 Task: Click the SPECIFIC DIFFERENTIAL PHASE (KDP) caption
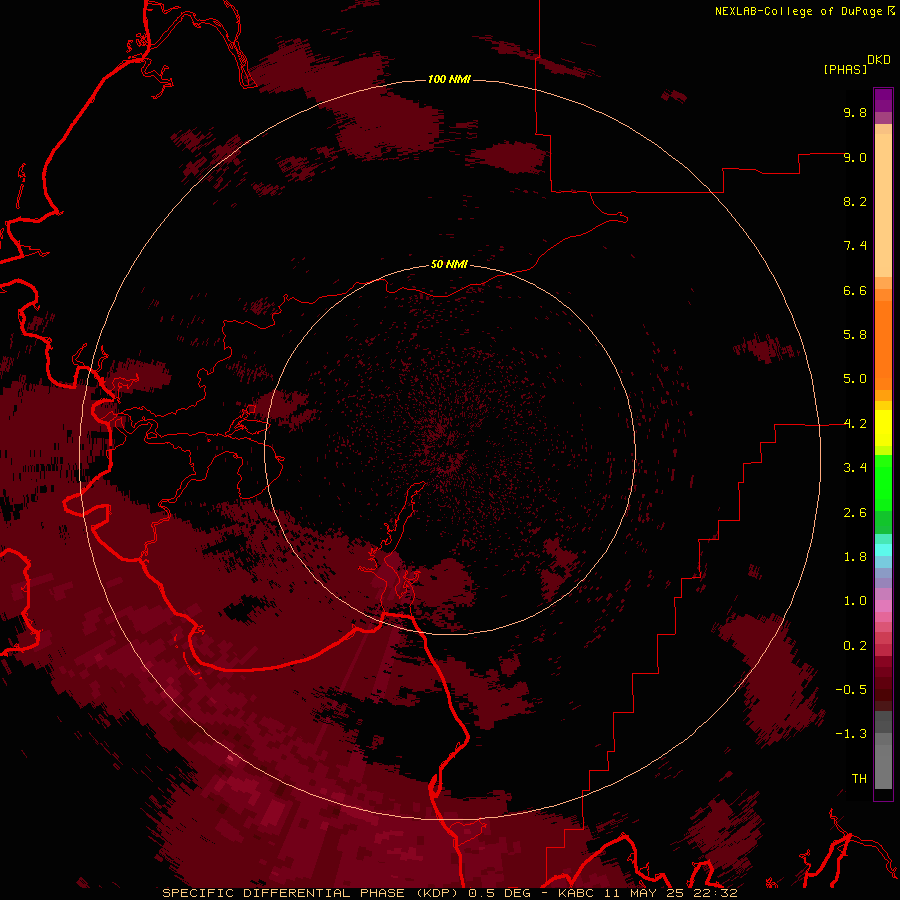(x=312, y=893)
